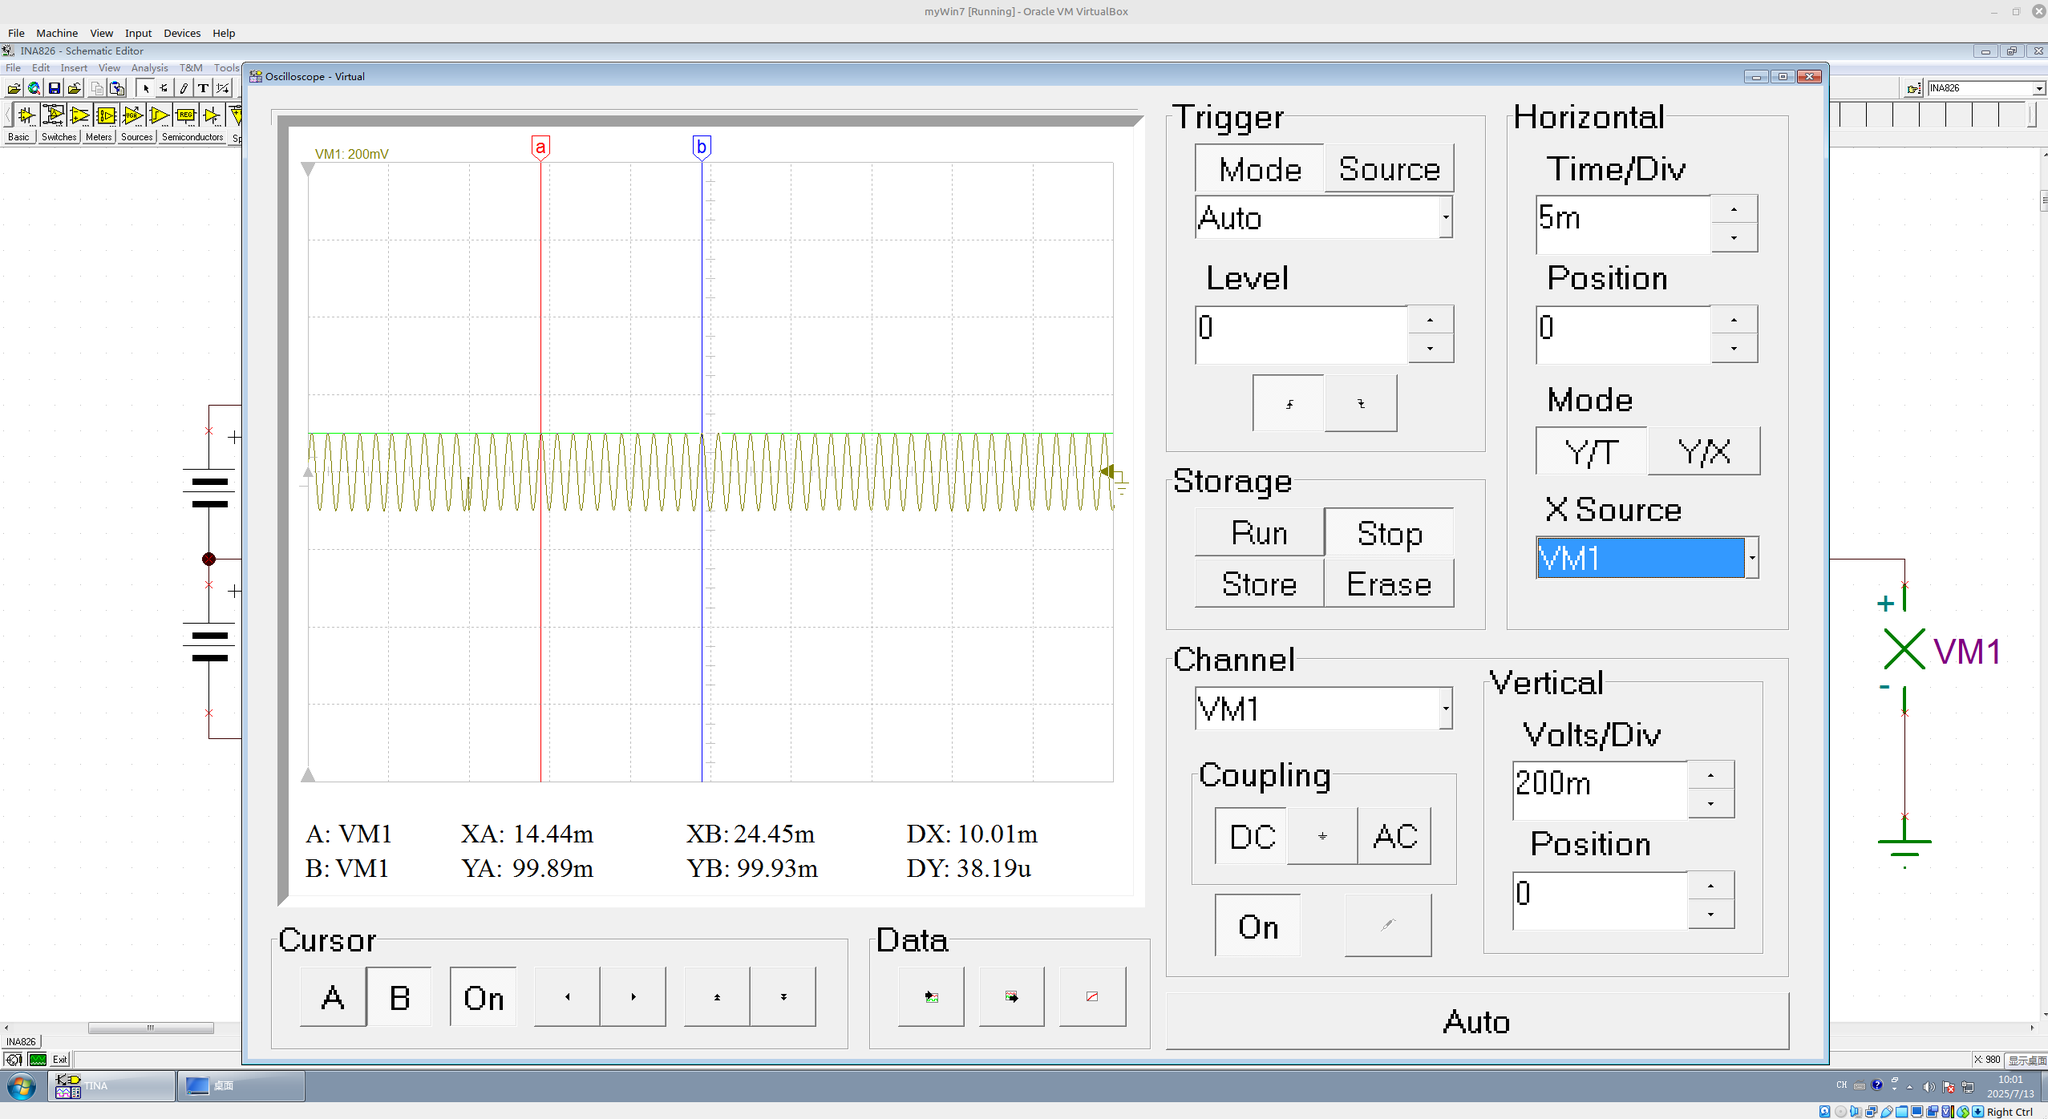This screenshot has height=1119, width=2048.
Task: Toggle the cursor On button
Action: 483,997
